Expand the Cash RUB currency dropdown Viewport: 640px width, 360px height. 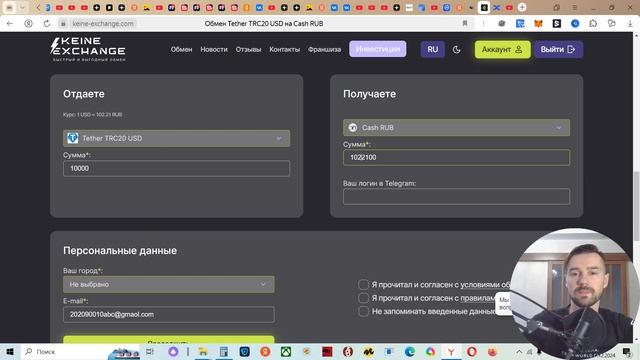click(x=456, y=128)
